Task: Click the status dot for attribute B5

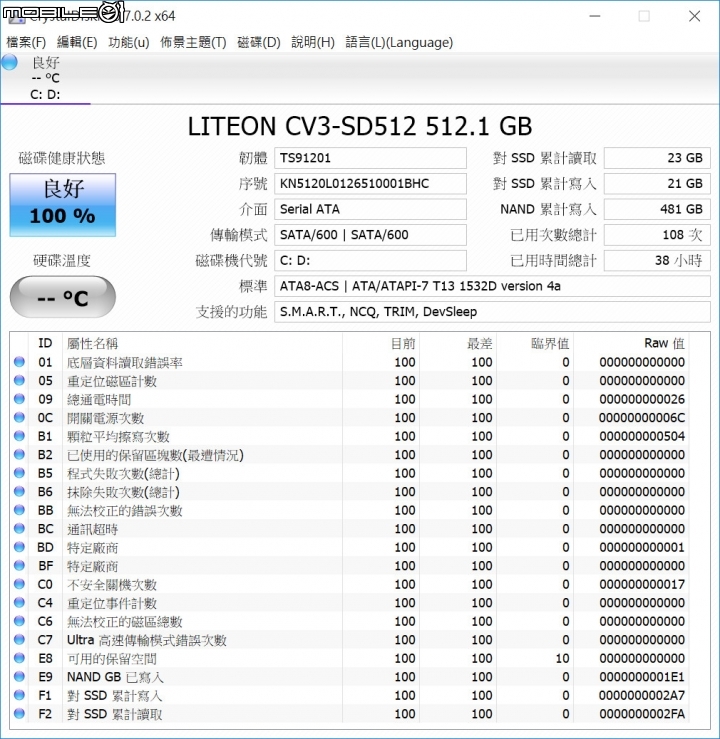Action: (x=19, y=473)
